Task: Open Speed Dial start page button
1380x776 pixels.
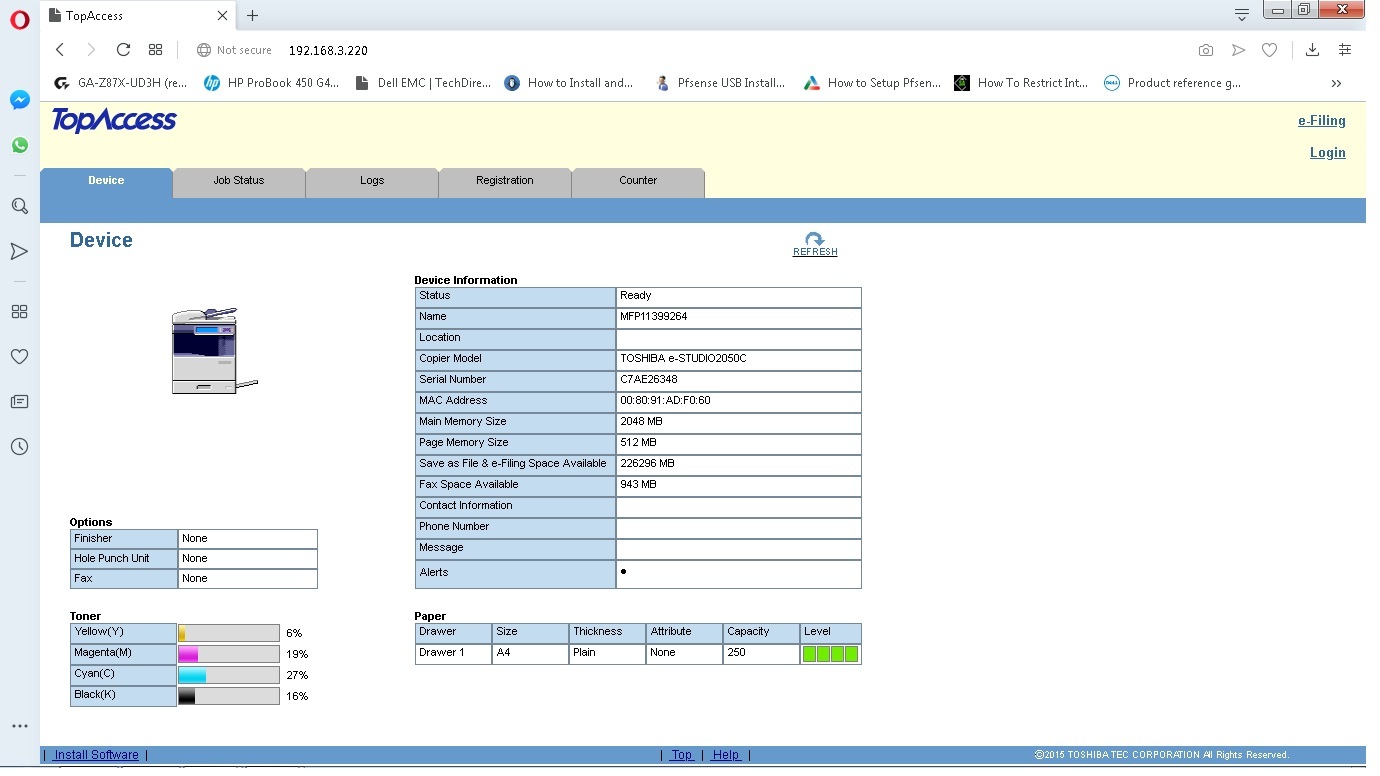Action: pyautogui.click(x=155, y=50)
